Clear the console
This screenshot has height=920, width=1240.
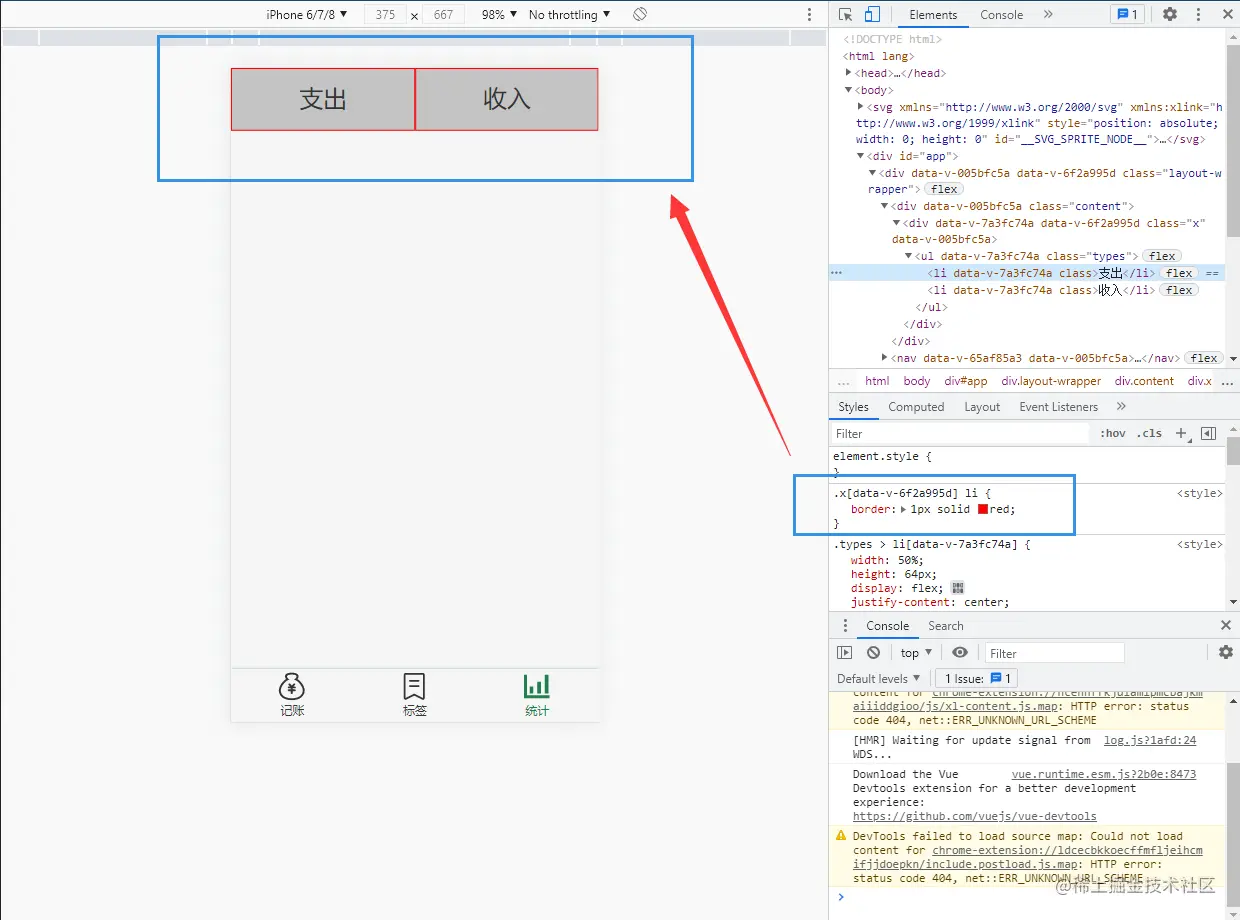(x=873, y=653)
